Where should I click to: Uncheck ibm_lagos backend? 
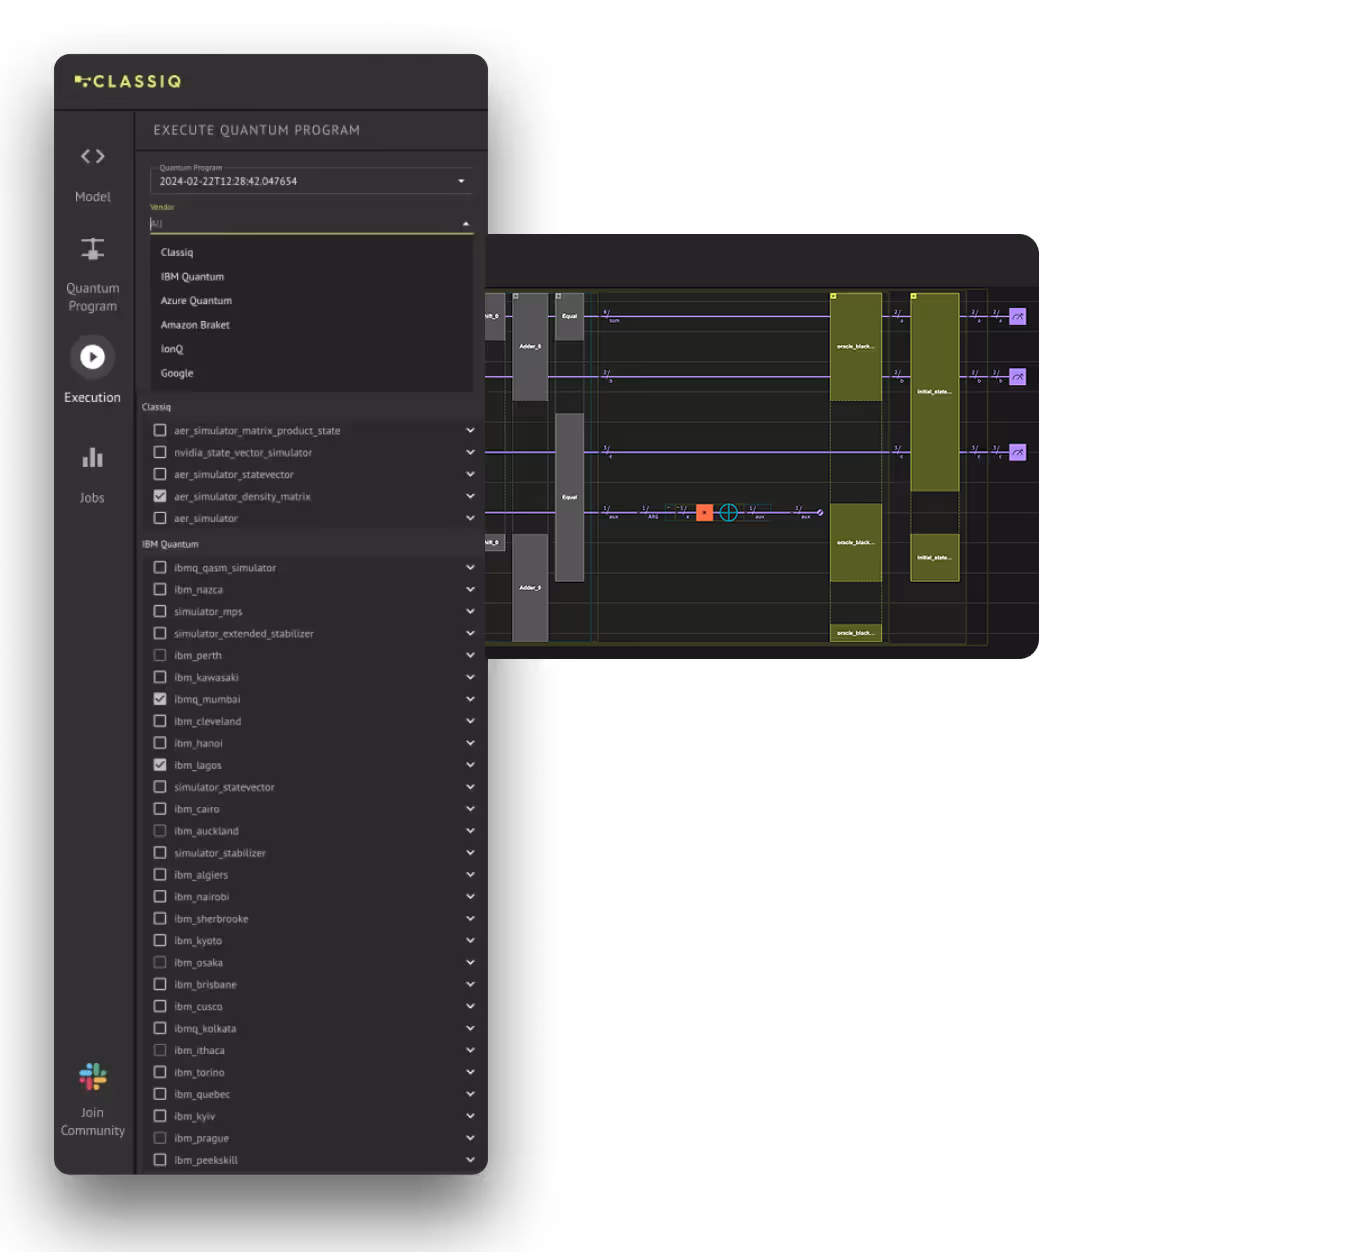(x=160, y=765)
